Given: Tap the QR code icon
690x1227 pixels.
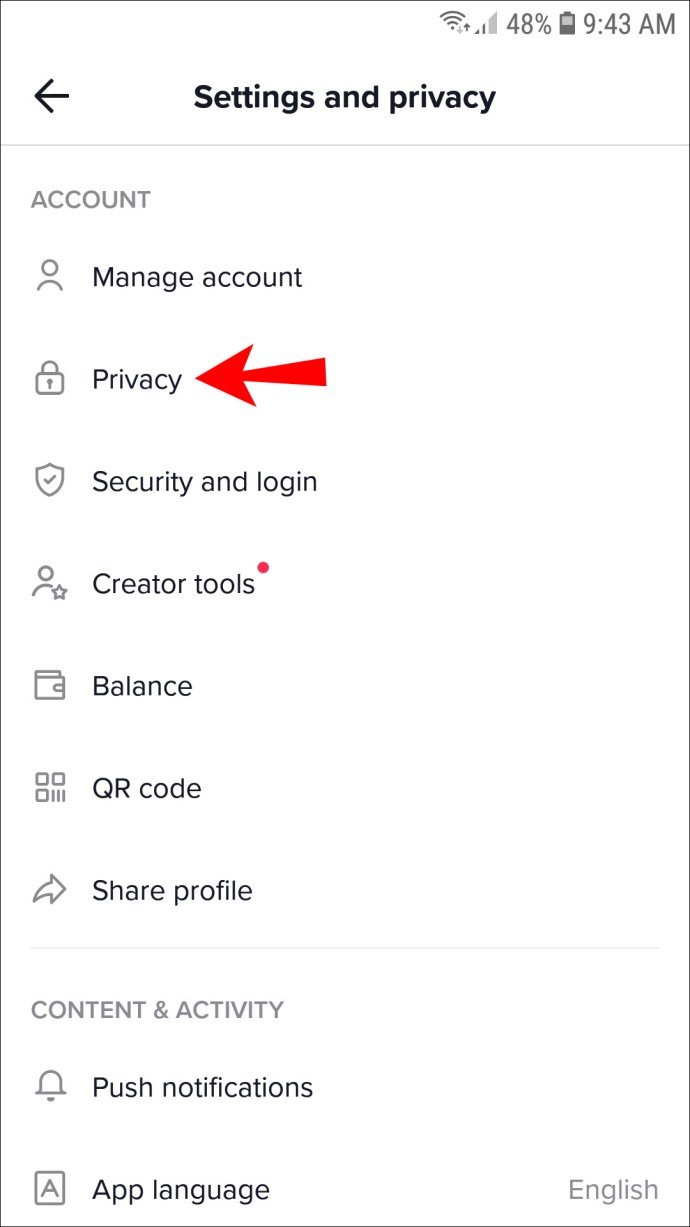Looking at the screenshot, I should tap(49, 788).
